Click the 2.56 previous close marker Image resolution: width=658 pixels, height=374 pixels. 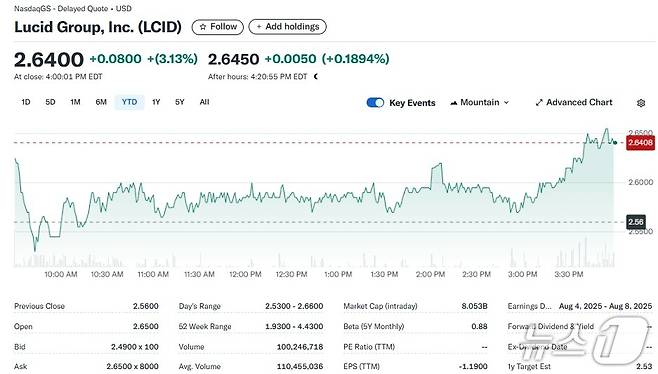[636, 222]
